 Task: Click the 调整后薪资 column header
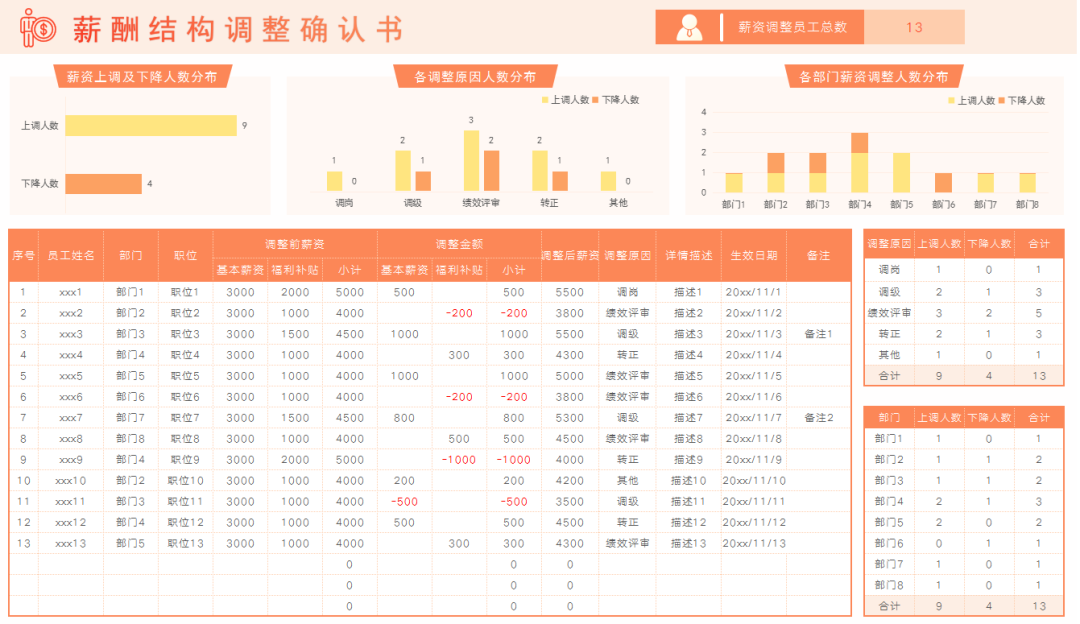(569, 256)
